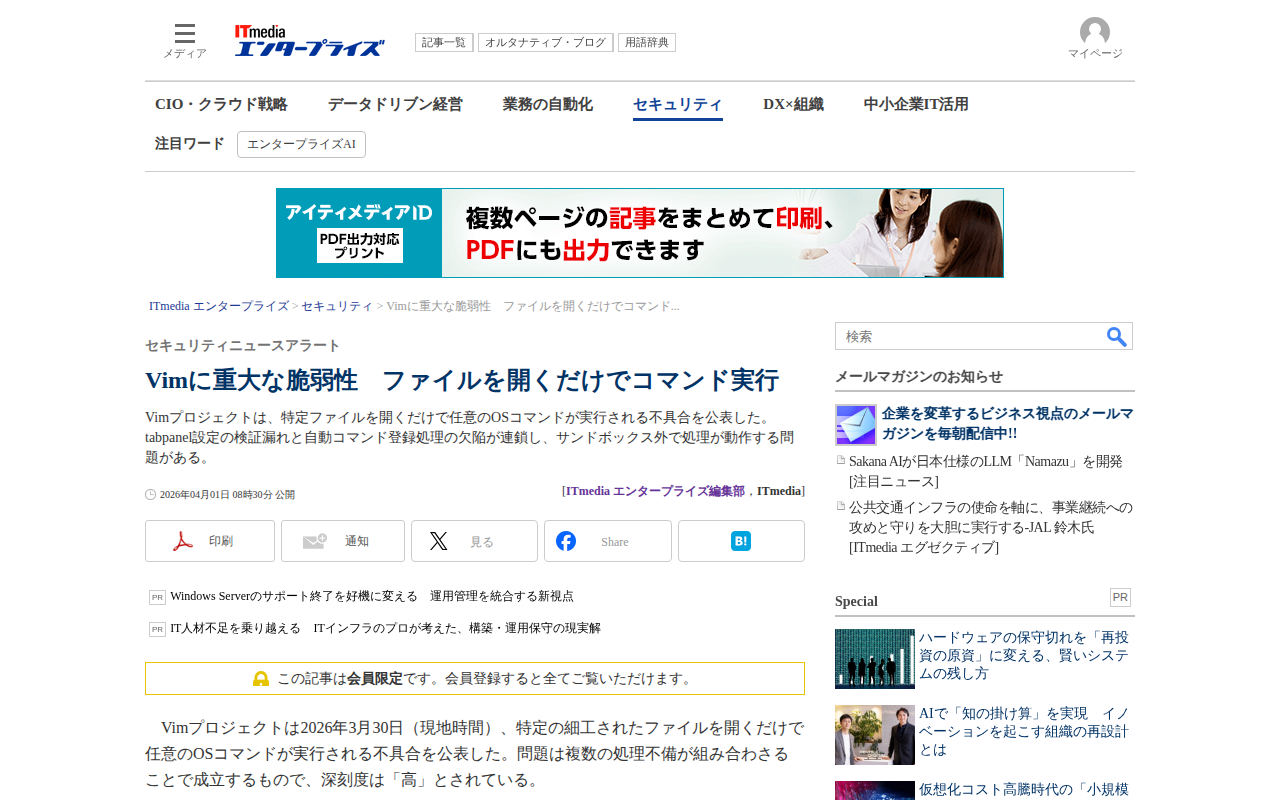
Task: Select the セキュリティ navigation tab
Action: (x=678, y=105)
